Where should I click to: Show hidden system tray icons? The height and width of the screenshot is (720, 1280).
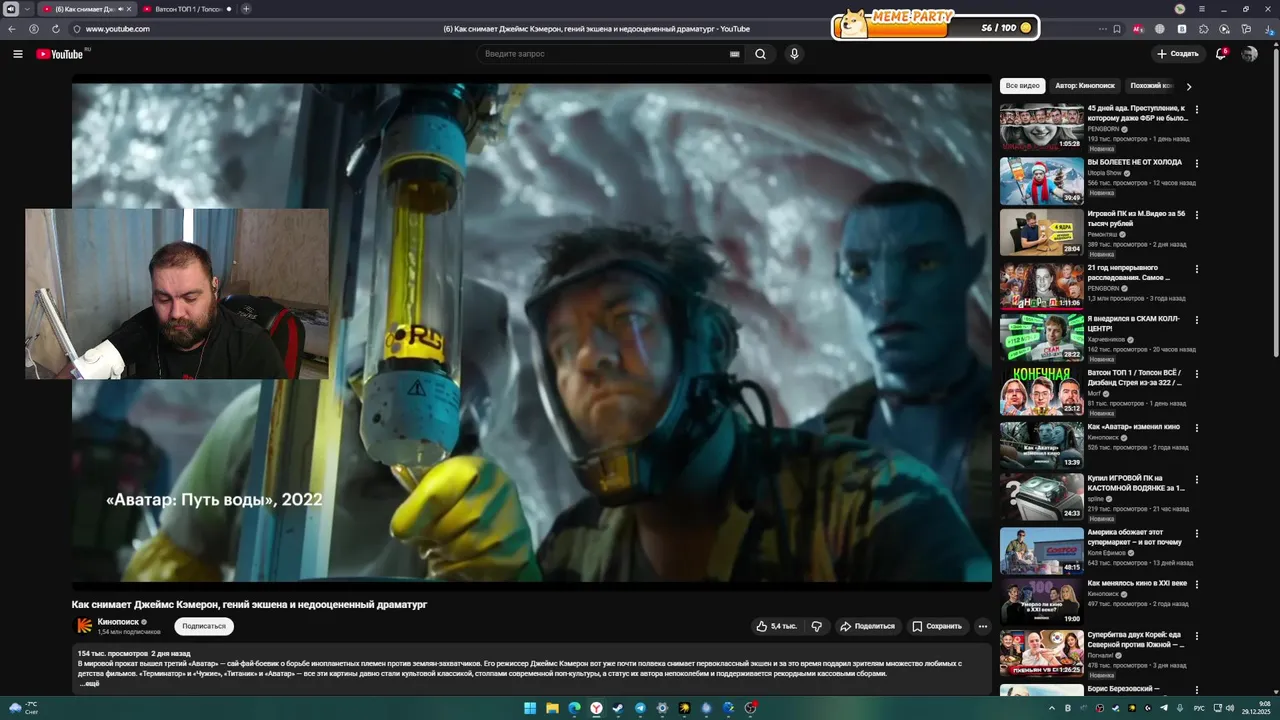click(1054, 708)
